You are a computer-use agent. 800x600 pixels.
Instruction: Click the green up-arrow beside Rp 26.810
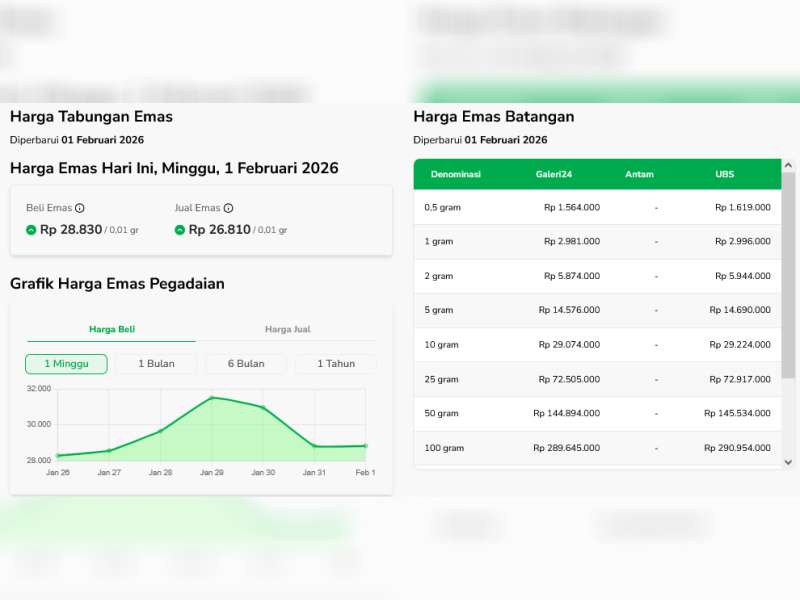click(180, 228)
